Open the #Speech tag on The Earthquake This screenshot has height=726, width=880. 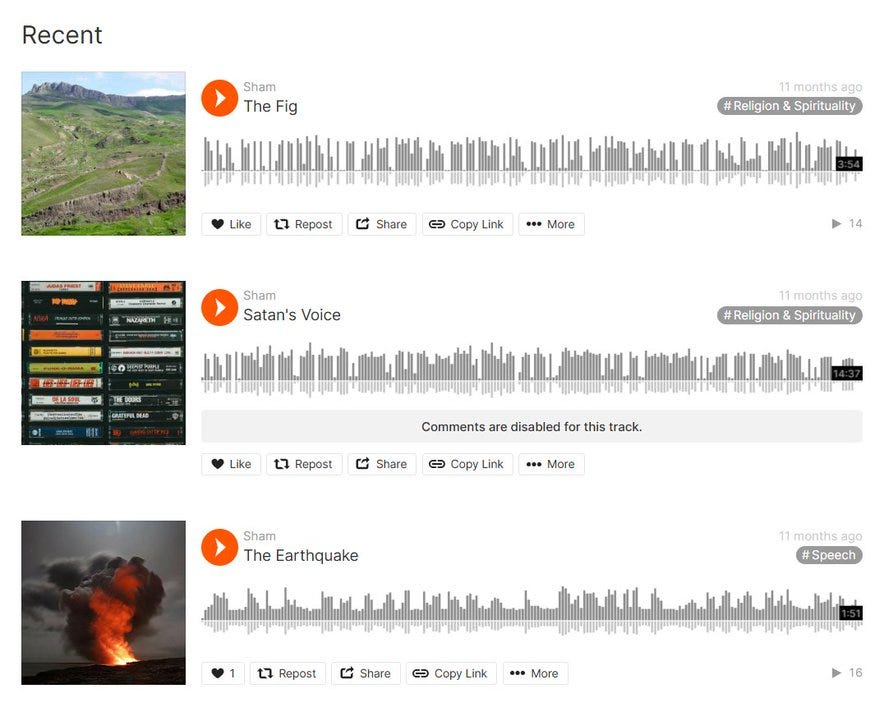click(x=829, y=555)
